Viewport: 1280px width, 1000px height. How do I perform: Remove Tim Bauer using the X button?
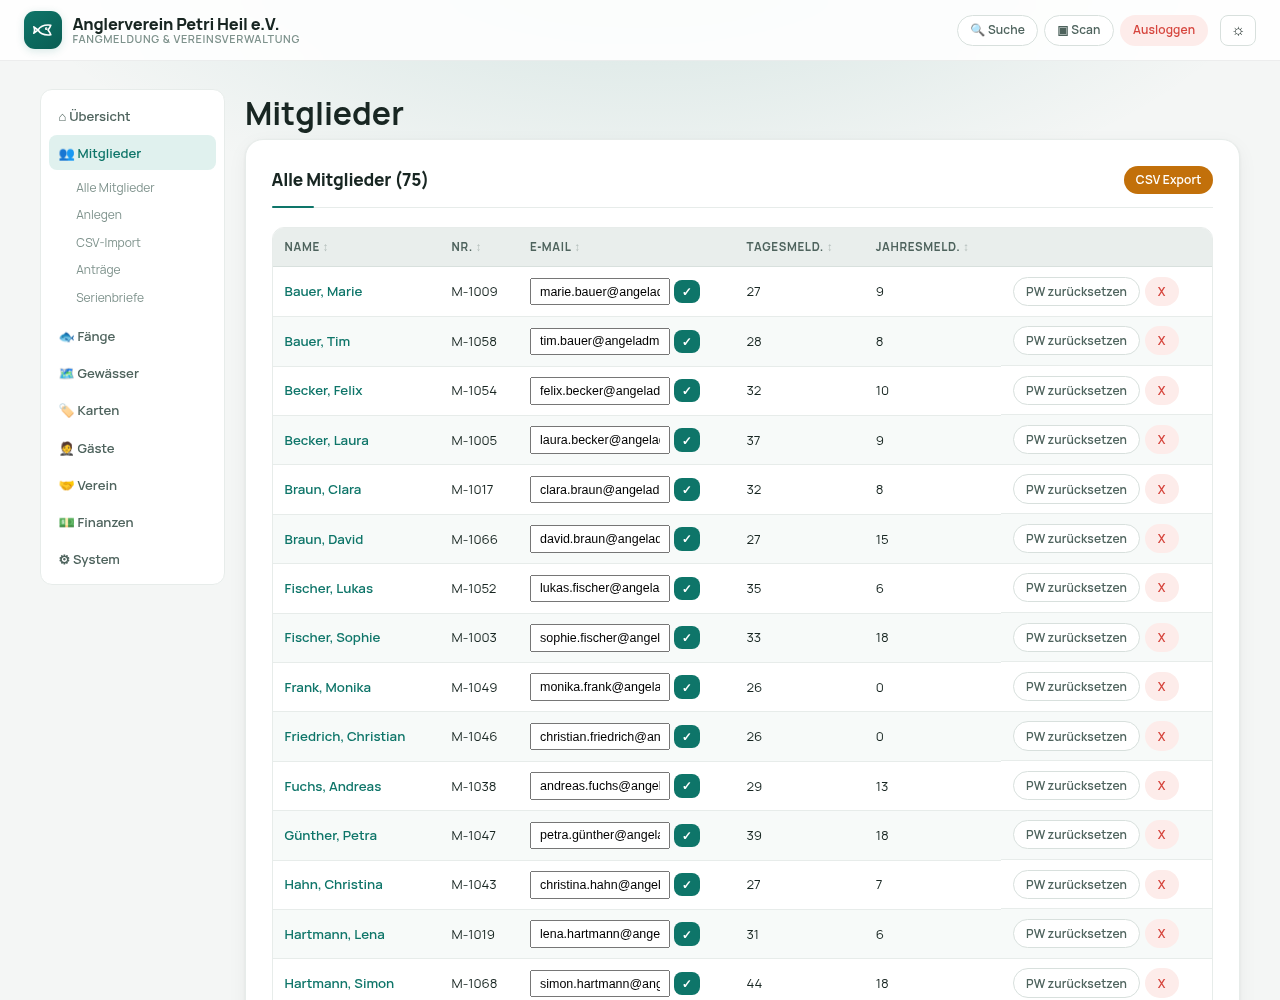coord(1161,341)
